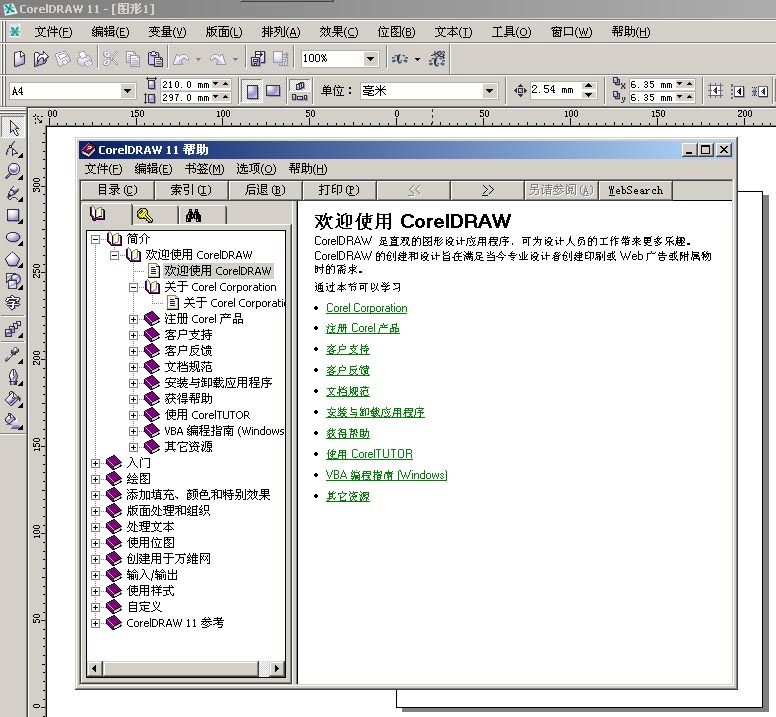Select the Shape tool in toolbox
The width and height of the screenshot is (776, 717).
click(x=13, y=149)
